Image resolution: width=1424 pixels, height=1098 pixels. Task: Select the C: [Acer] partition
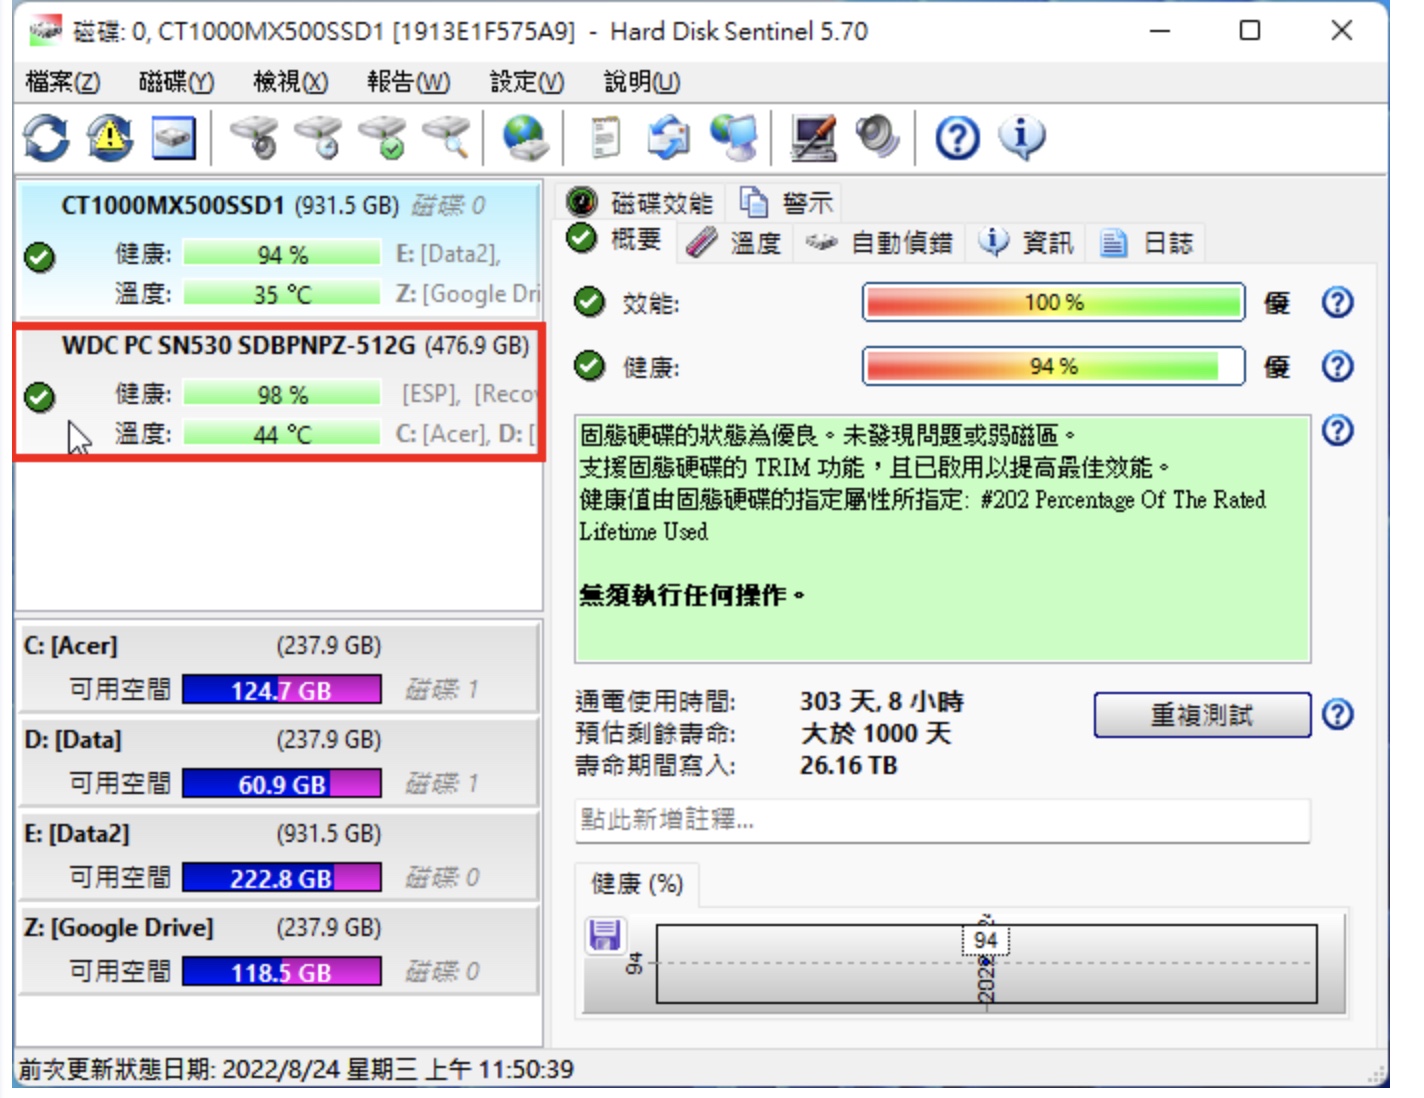(279, 667)
